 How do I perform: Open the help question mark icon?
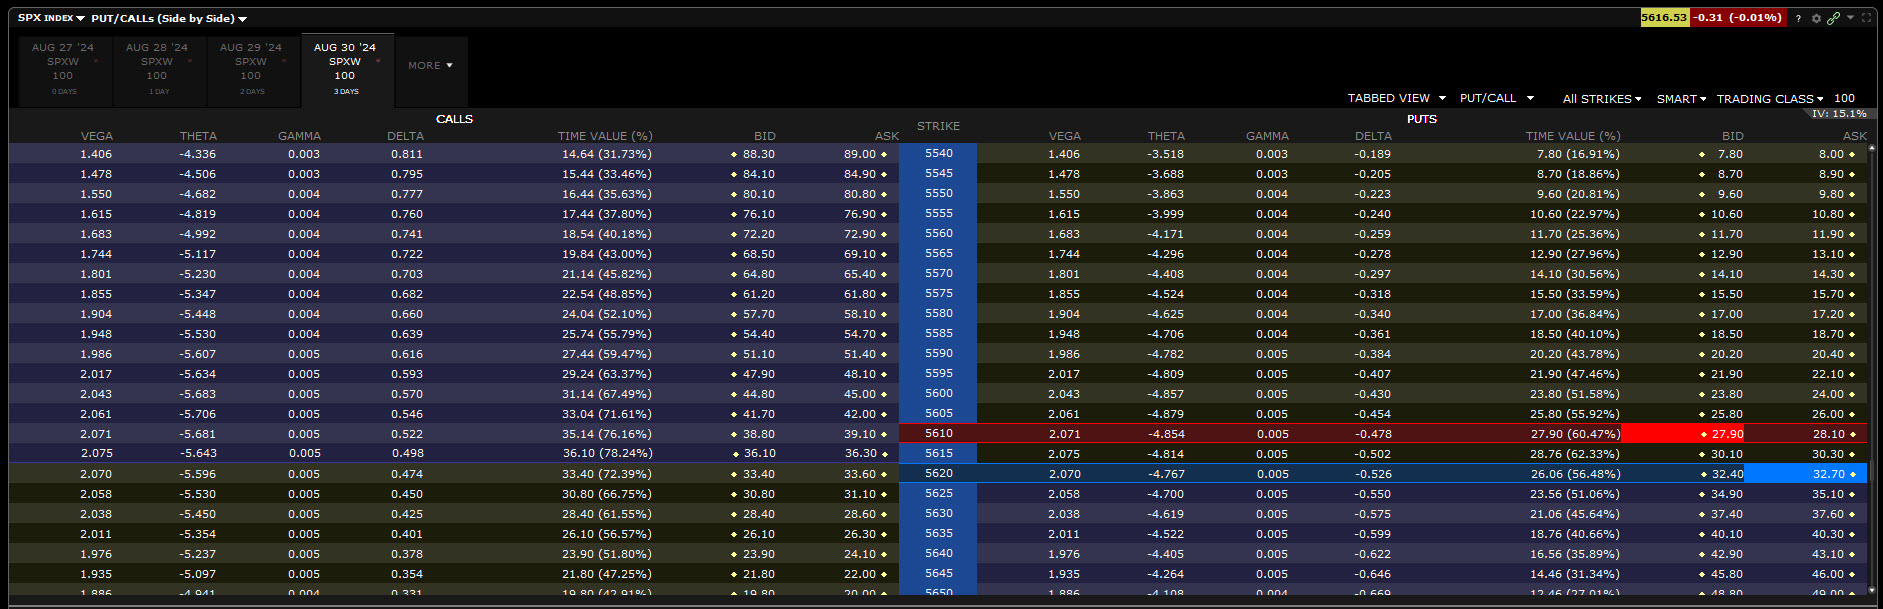tap(1798, 18)
